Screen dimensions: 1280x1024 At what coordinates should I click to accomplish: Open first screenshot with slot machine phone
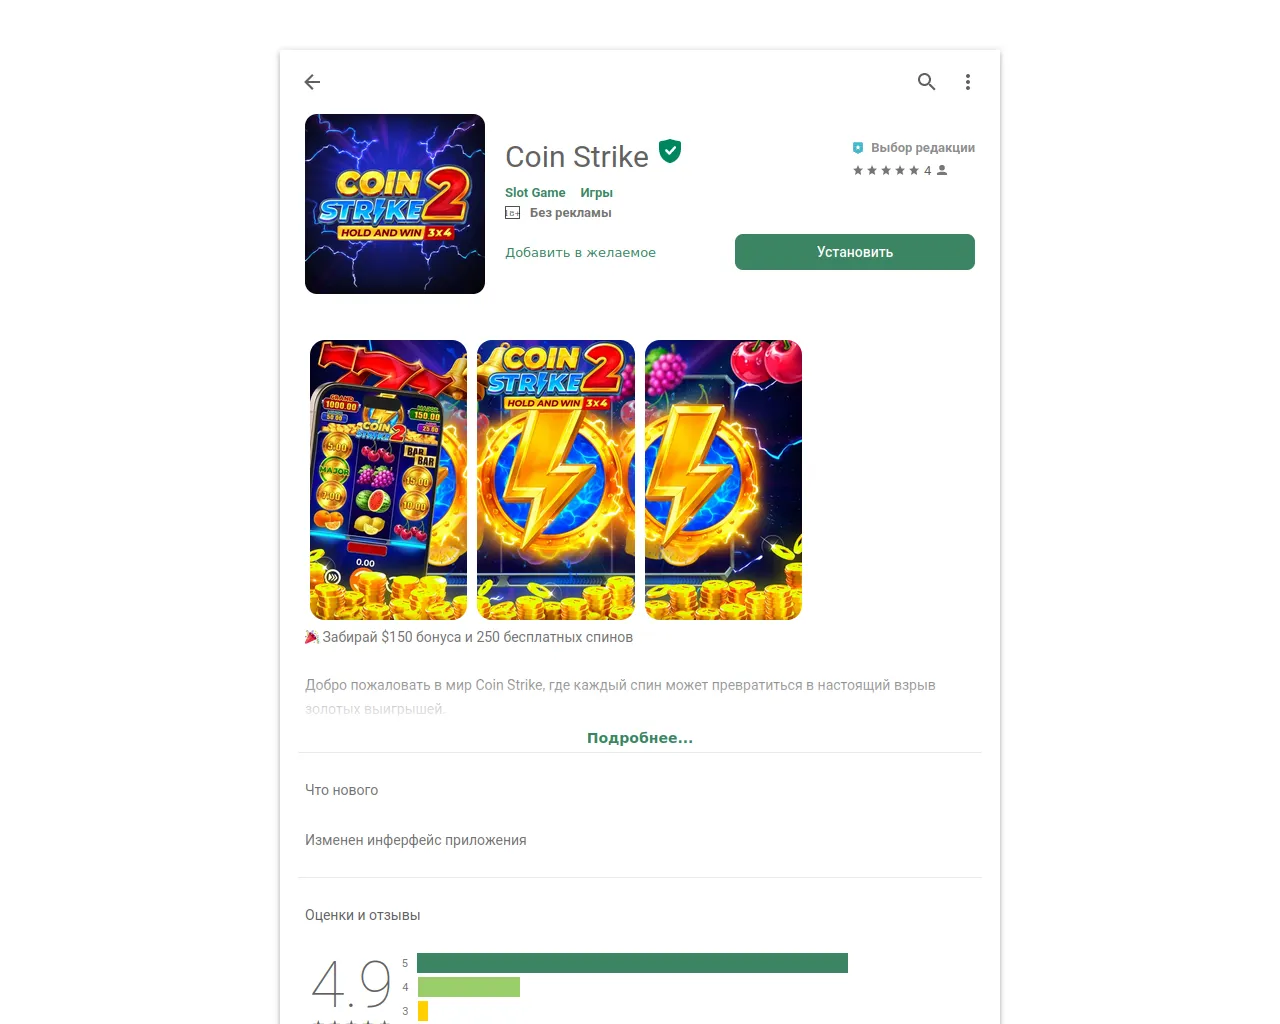coord(388,480)
